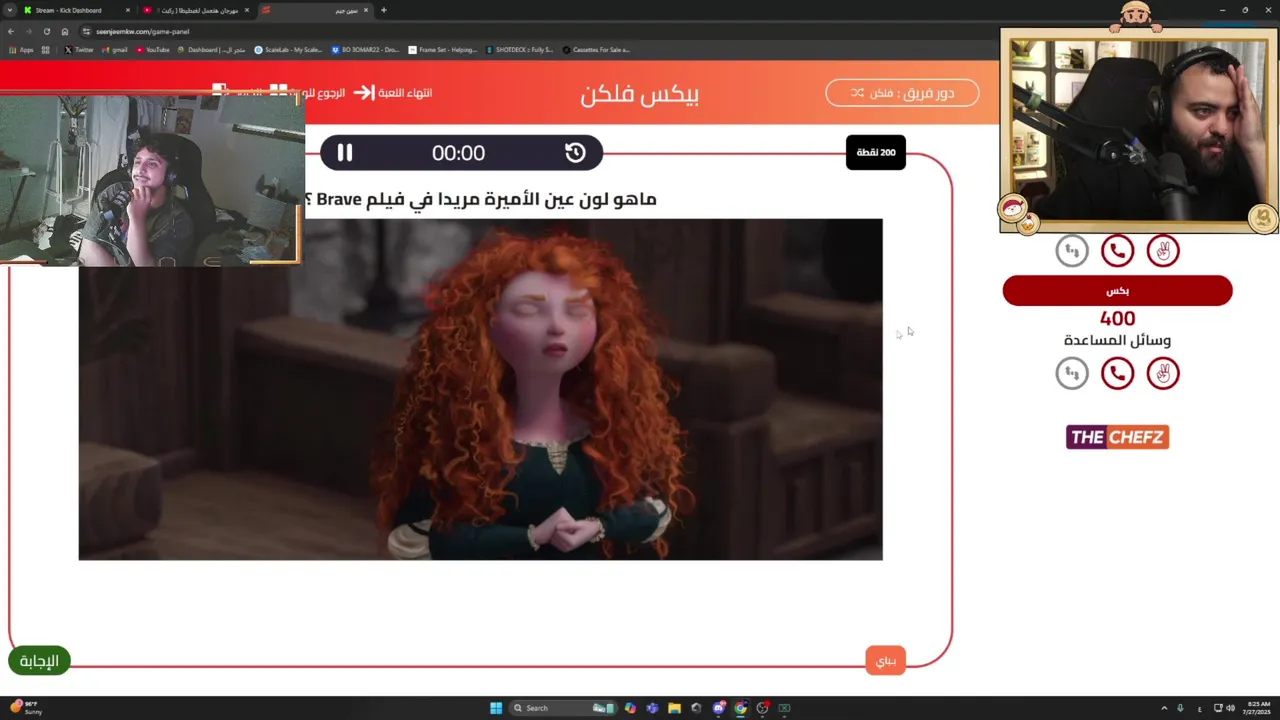1280x720 pixels.
Task: Open the tab search dropdown
Action: 9,10
